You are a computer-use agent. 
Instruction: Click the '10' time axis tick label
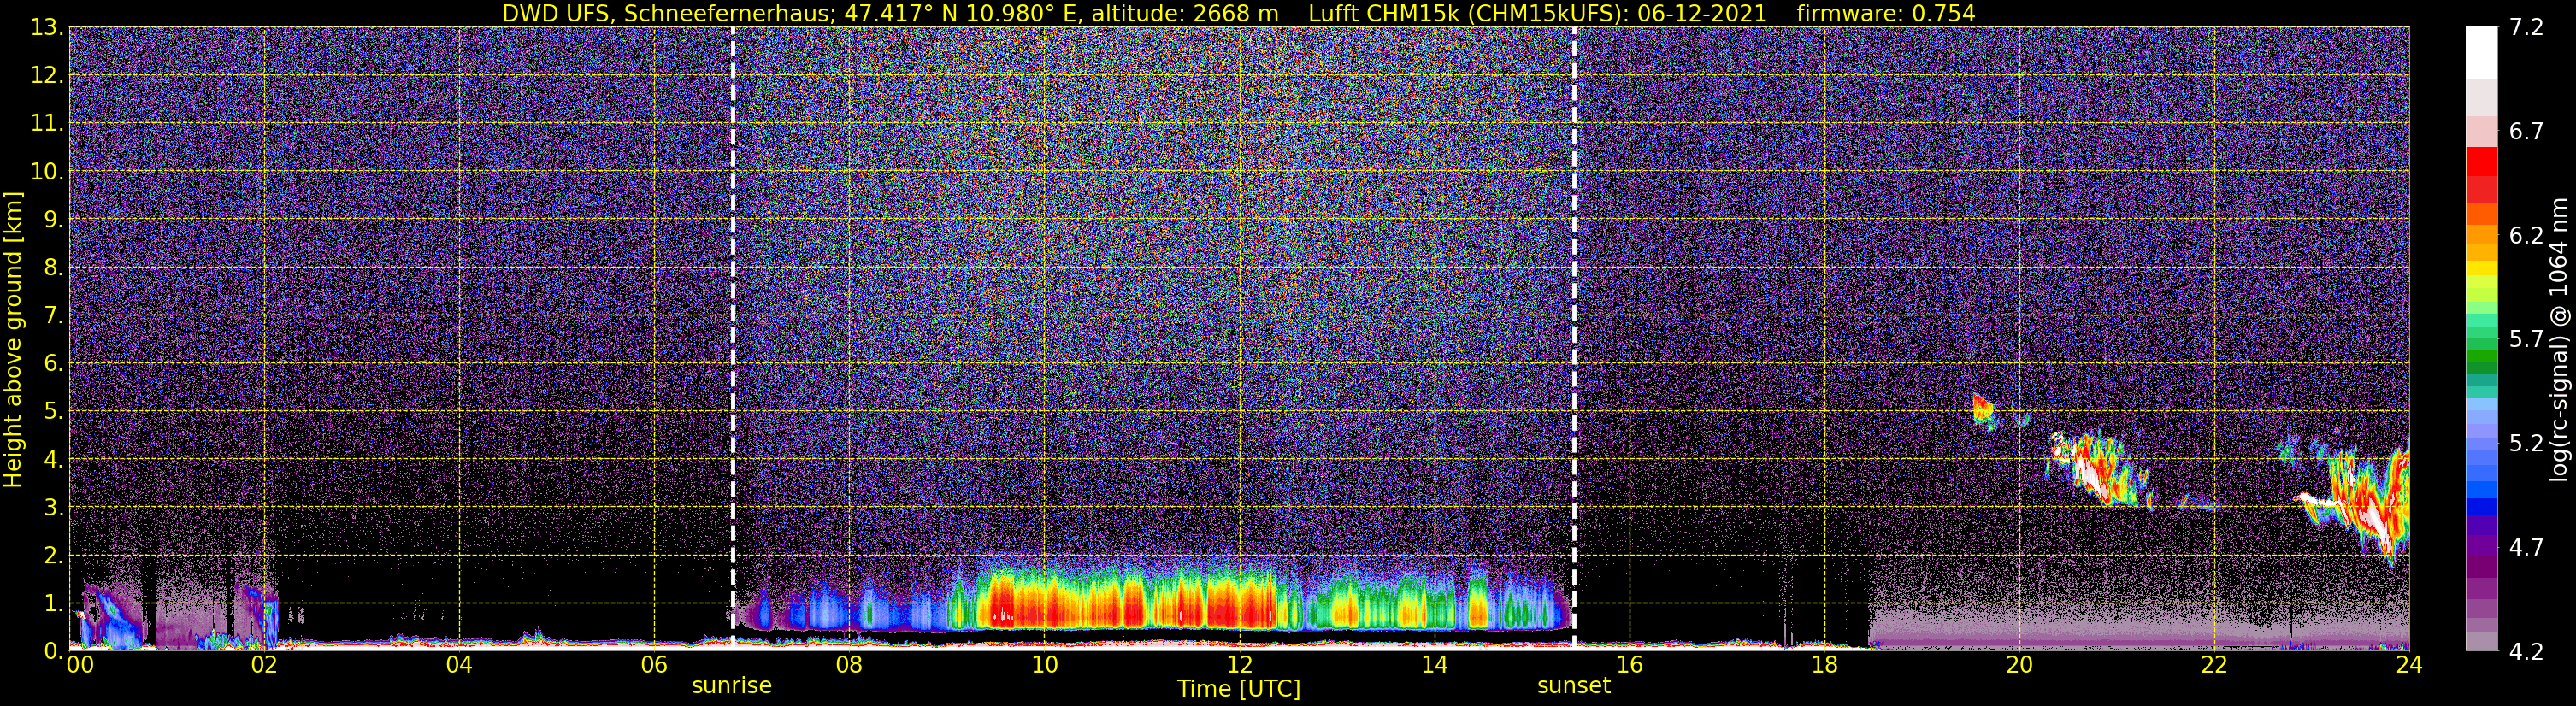1044,665
